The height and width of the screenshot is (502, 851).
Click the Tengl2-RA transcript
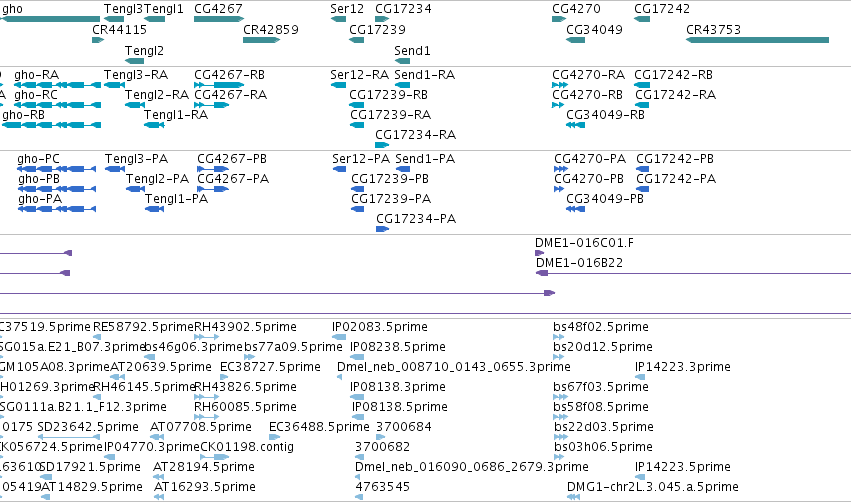pos(135,105)
